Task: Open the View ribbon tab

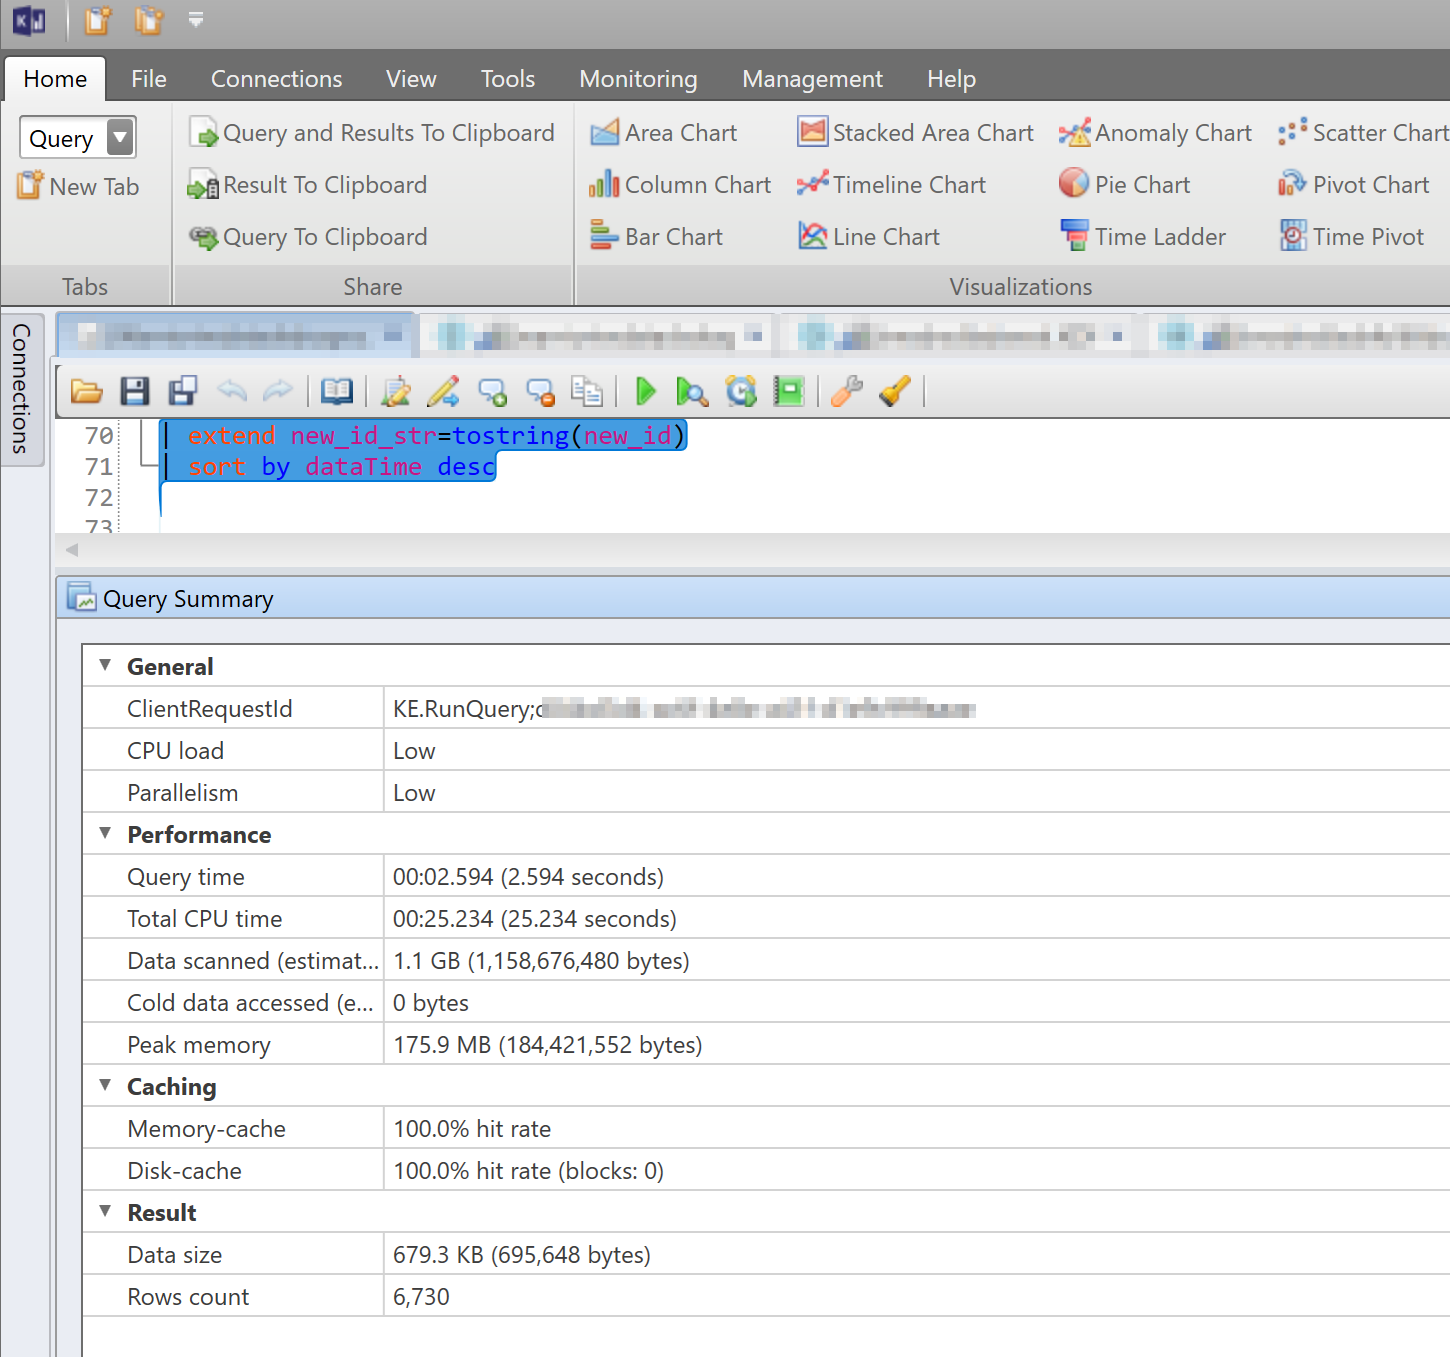Action: (411, 79)
